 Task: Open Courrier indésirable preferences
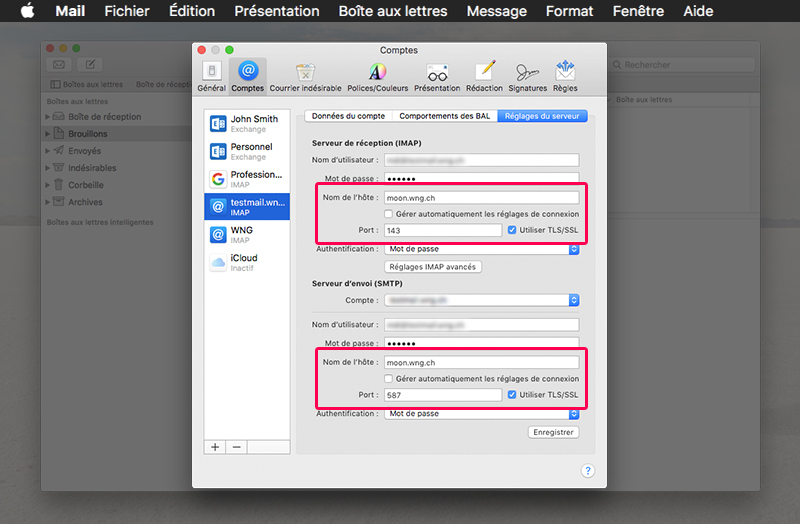[305, 77]
